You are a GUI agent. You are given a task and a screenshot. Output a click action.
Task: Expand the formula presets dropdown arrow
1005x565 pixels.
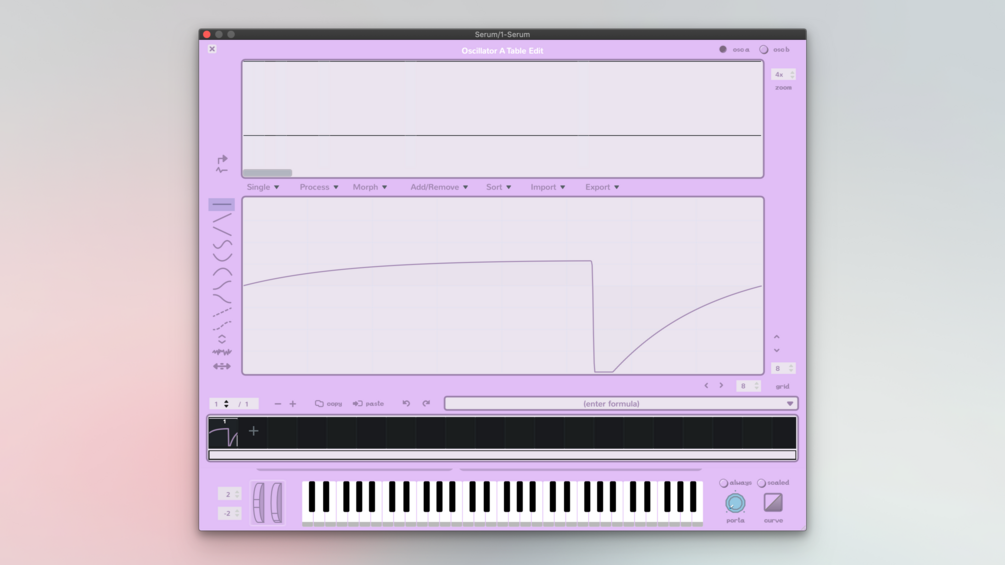pyautogui.click(x=790, y=404)
